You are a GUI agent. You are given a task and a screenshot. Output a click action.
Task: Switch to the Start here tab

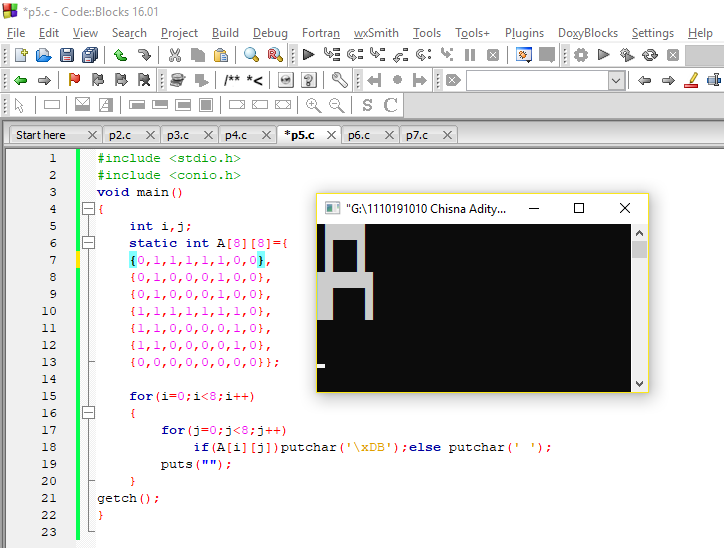coord(41,135)
